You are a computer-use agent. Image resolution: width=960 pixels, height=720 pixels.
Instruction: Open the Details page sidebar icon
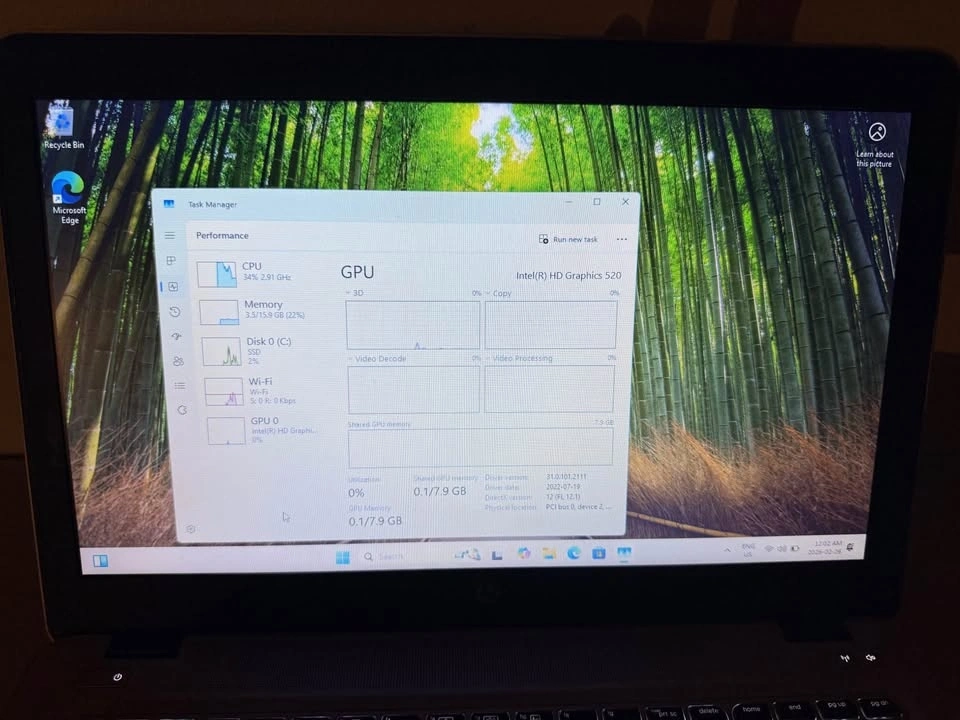click(180, 385)
